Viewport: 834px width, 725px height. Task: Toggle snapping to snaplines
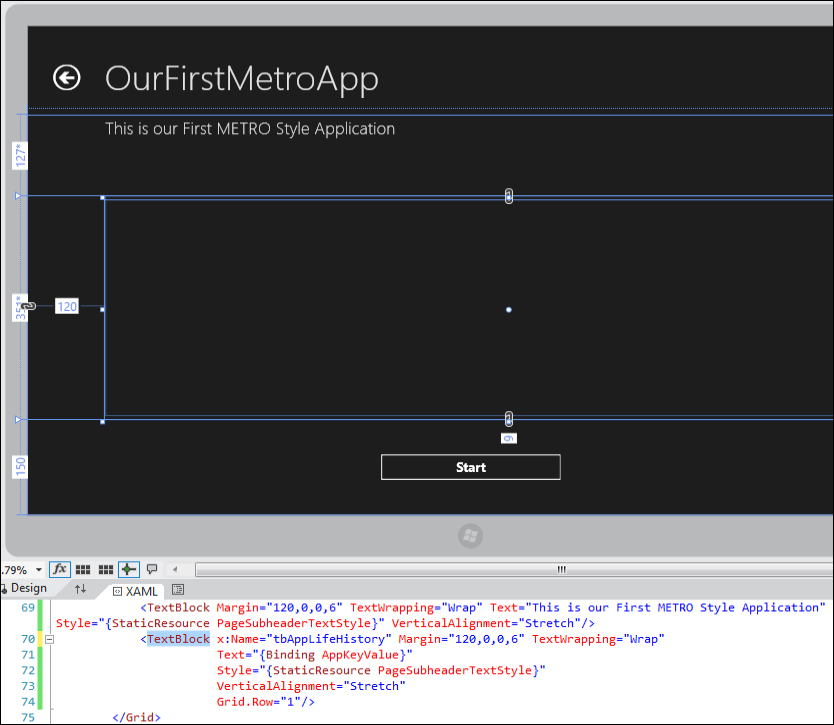tap(128, 569)
